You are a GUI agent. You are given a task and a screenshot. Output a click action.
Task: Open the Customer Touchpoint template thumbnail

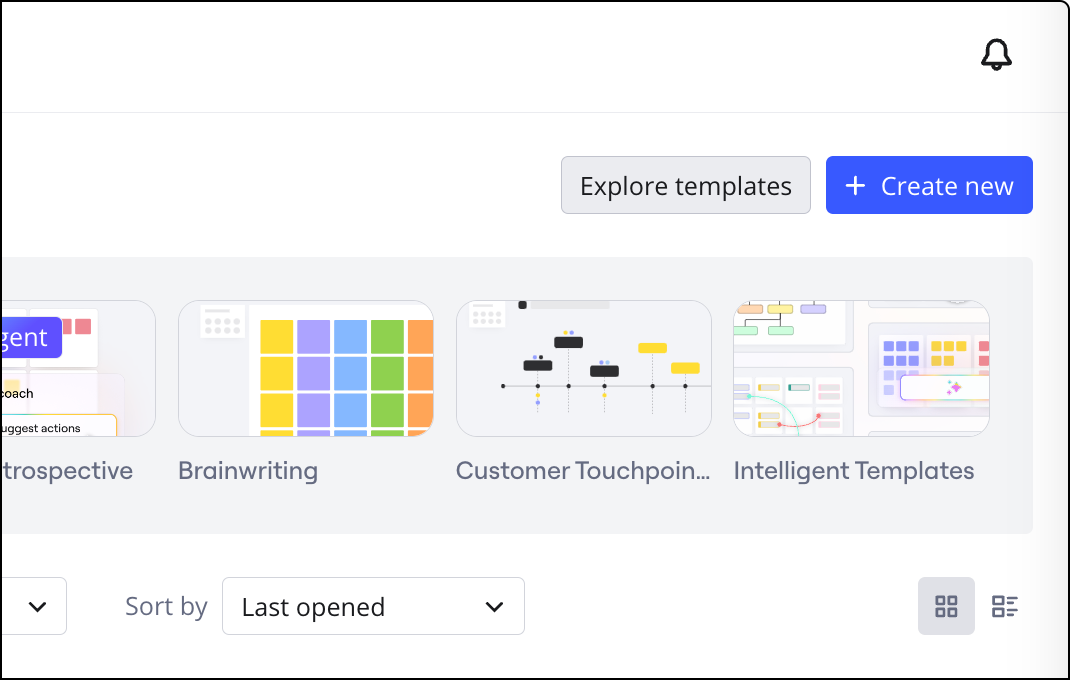click(x=584, y=369)
